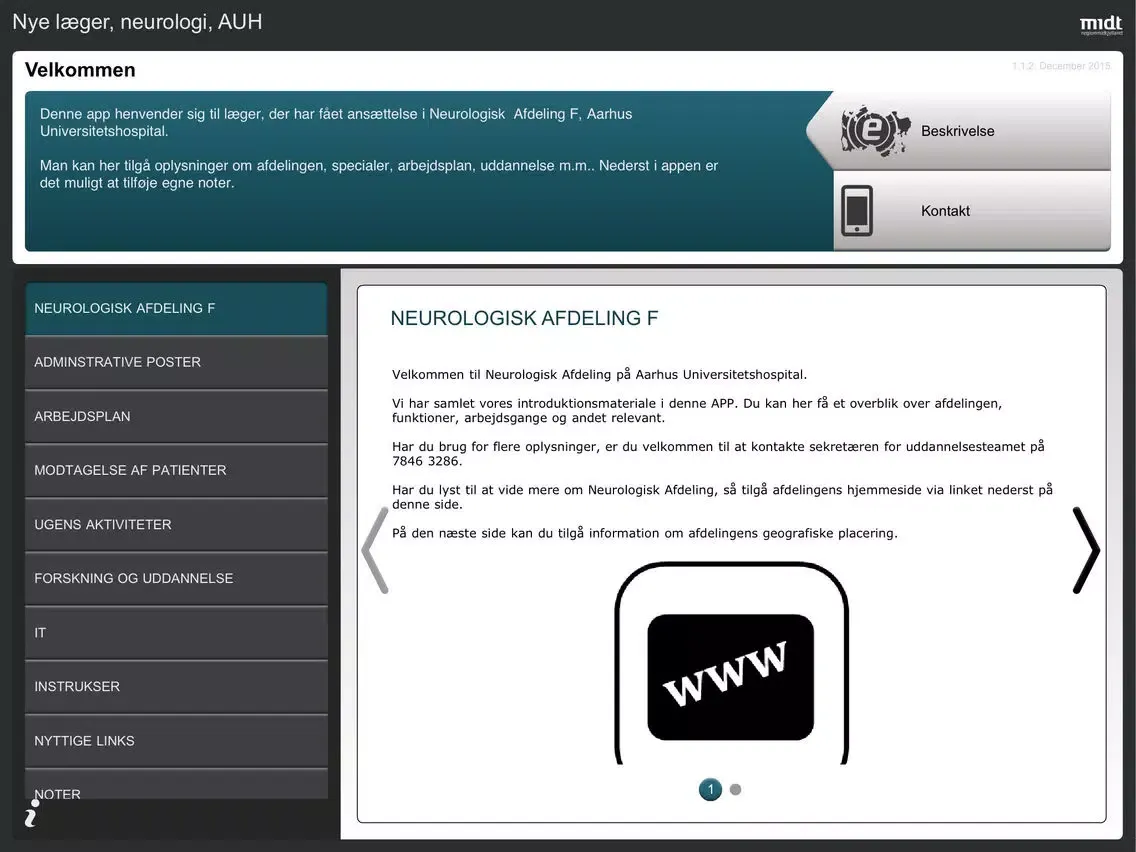Go to UGENS AKTIVITETER

tap(176, 525)
